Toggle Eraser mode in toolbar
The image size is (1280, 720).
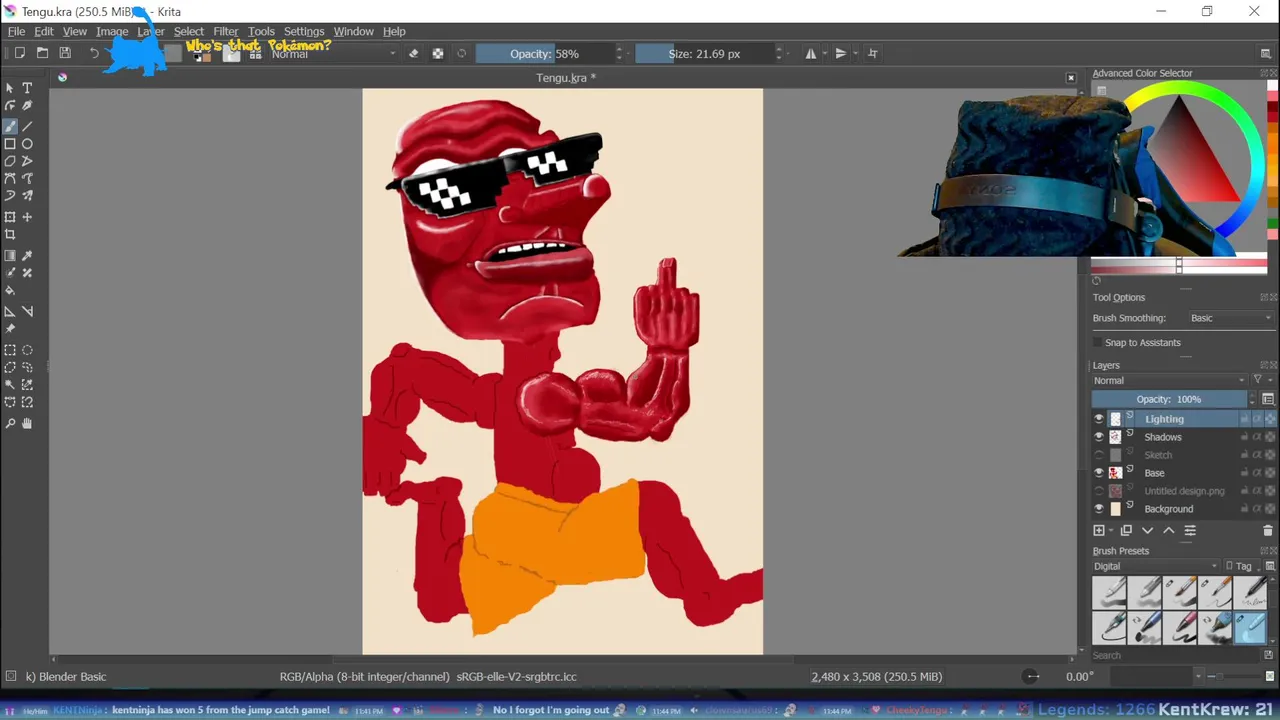tap(414, 53)
